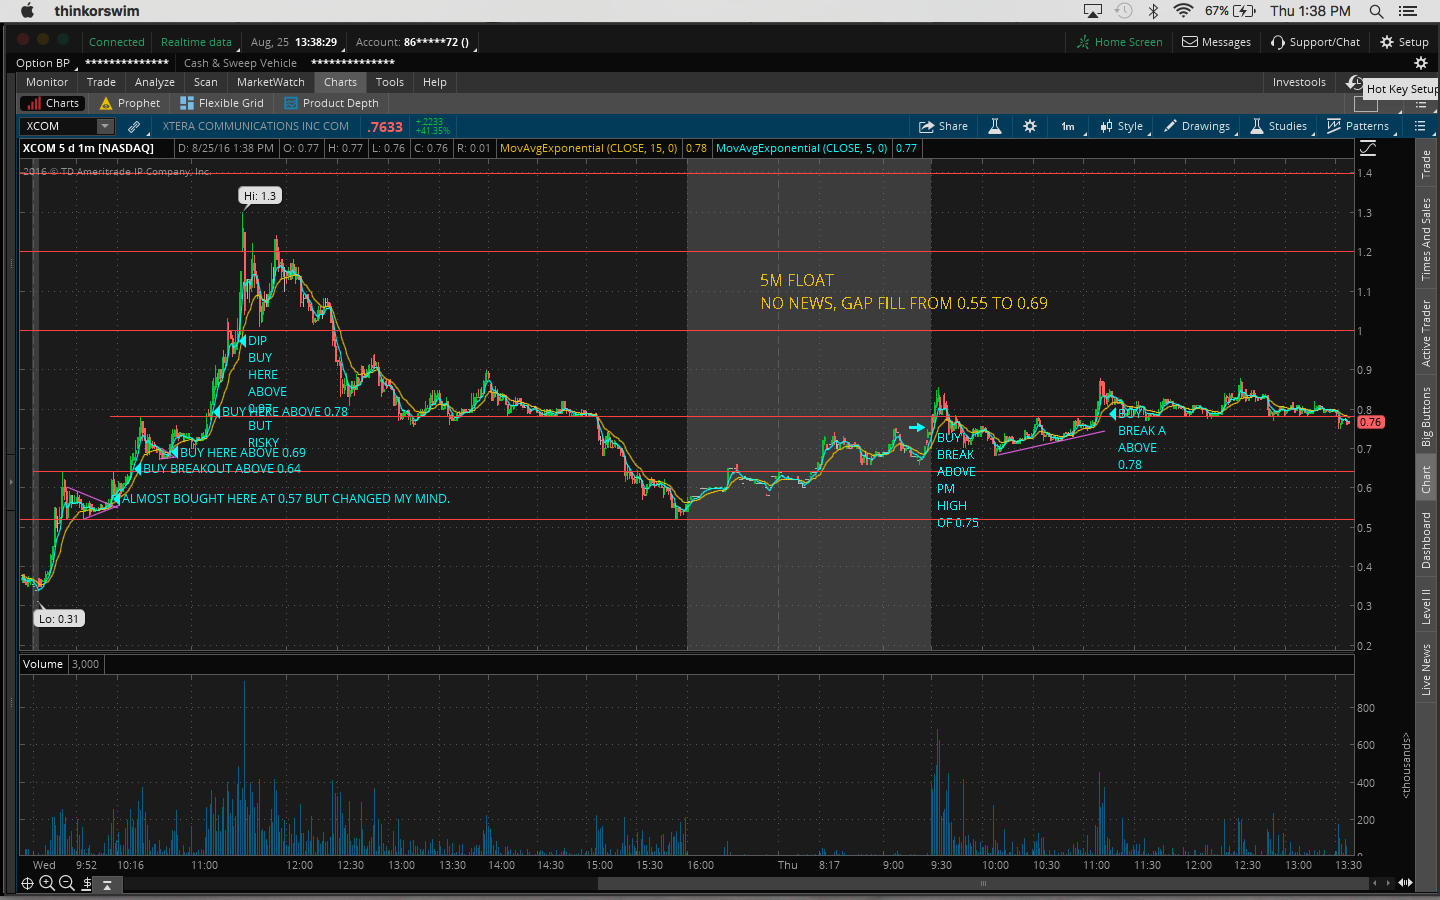The width and height of the screenshot is (1440, 900).
Task: Open the Dashboard side tab
Action: (x=1427, y=541)
